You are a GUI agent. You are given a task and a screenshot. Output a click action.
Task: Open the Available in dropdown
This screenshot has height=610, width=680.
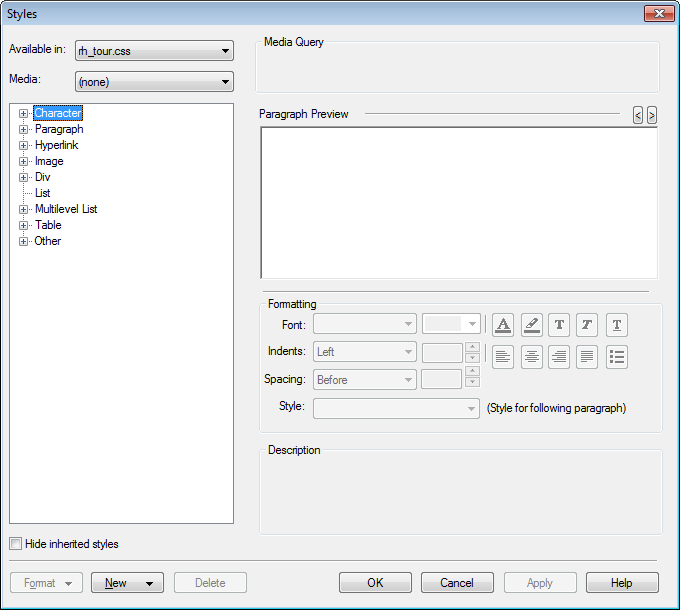[154, 51]
